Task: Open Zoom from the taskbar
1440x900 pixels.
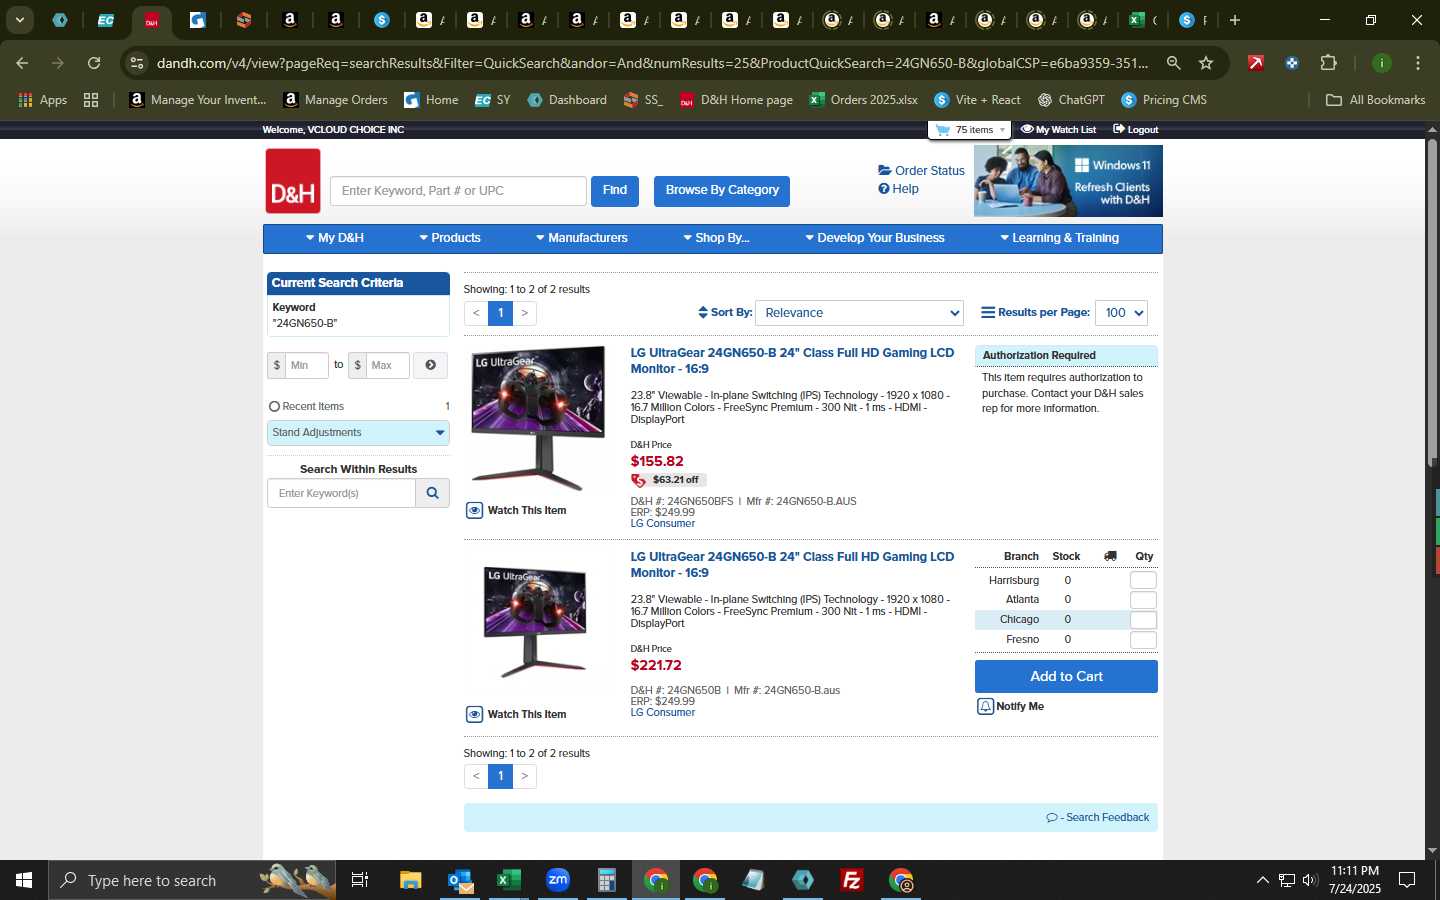Action: click(558, 880)
